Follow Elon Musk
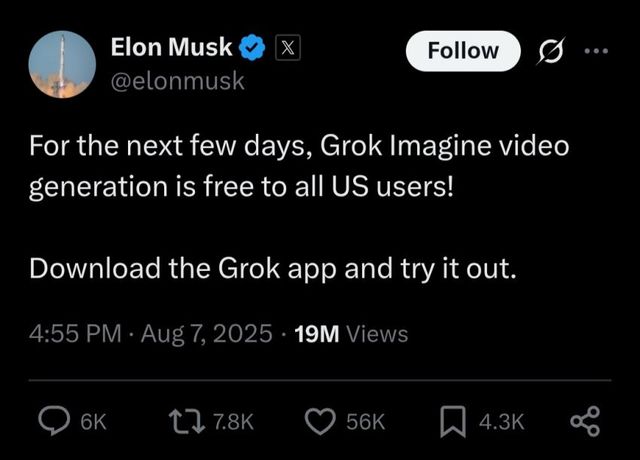This screenshot has height=460, width=640. point(463,50)
